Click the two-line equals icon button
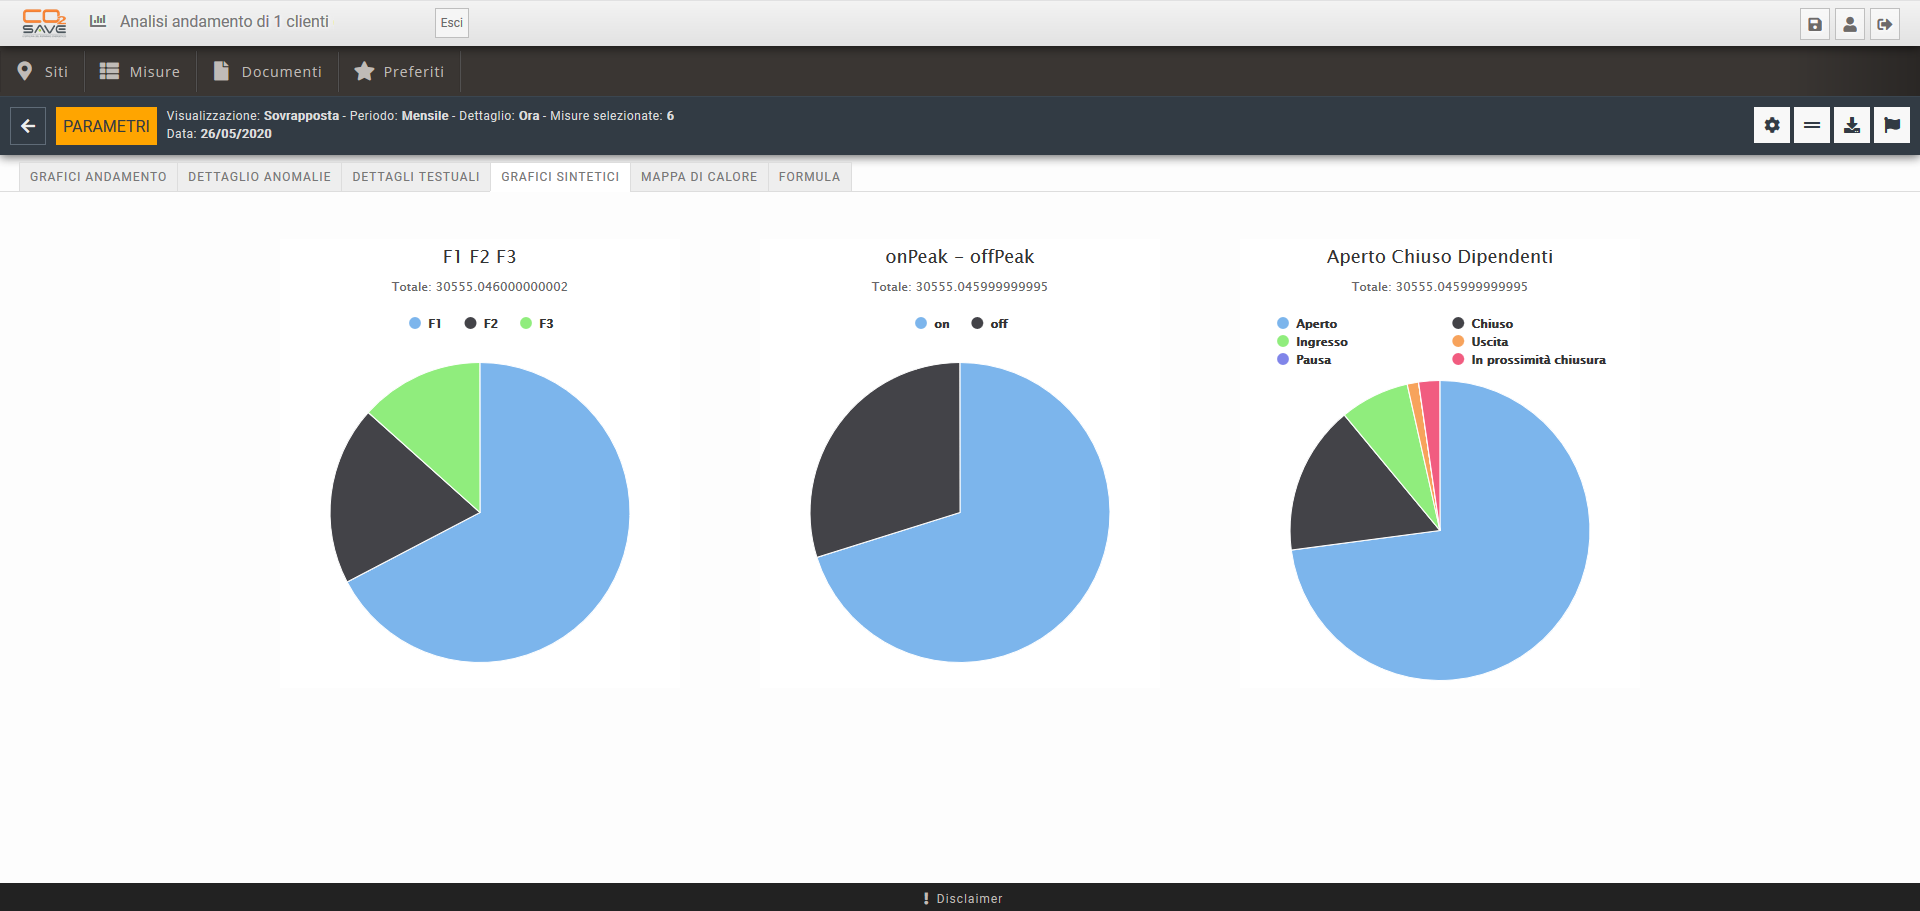Viewport: 1920px width, 911px height. (x=1812, y=125)
